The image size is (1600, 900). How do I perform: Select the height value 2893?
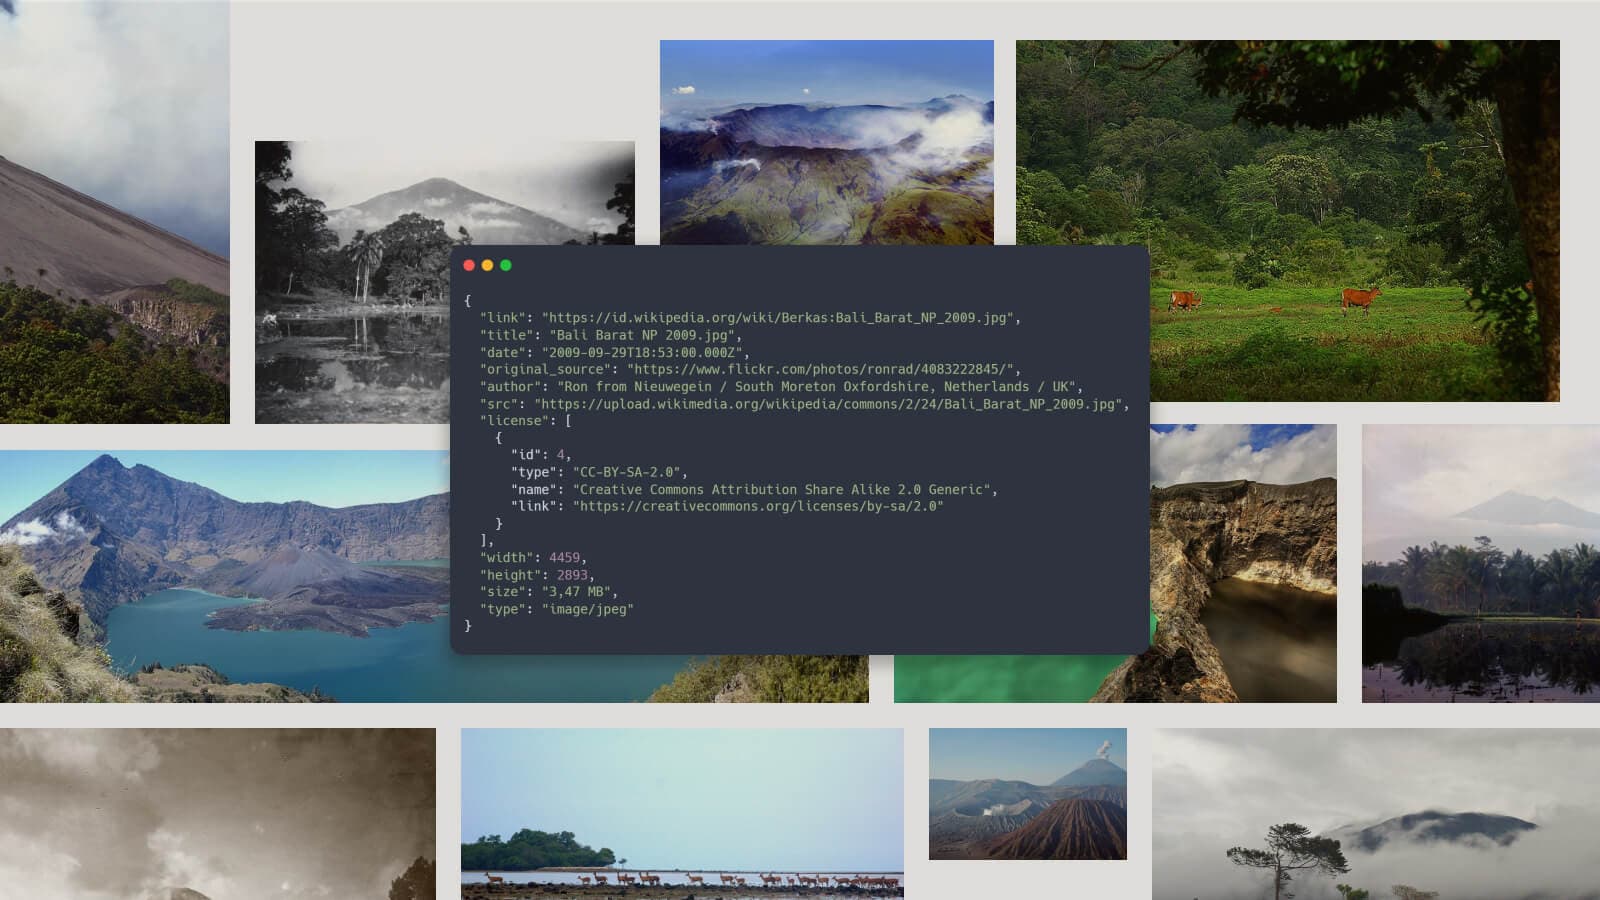click(x=572, y=575)
